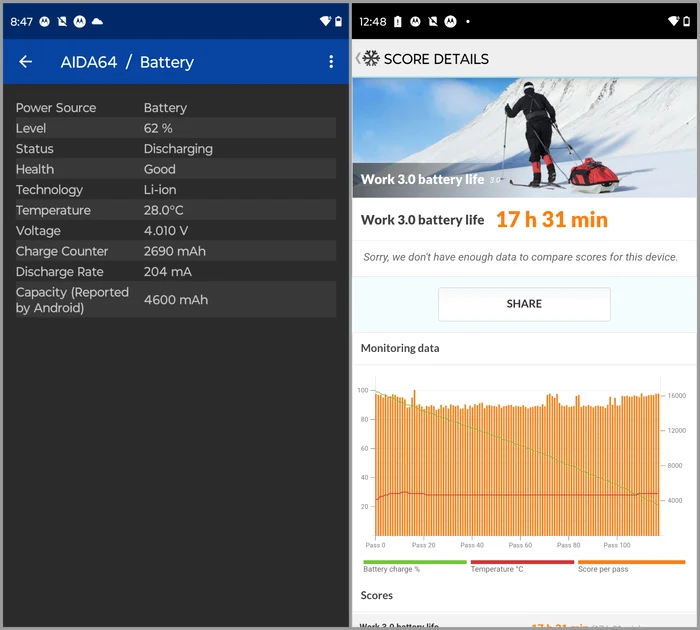700x630 pixels.
Task: Select the Status Discharging row
Action: [176, 149]
